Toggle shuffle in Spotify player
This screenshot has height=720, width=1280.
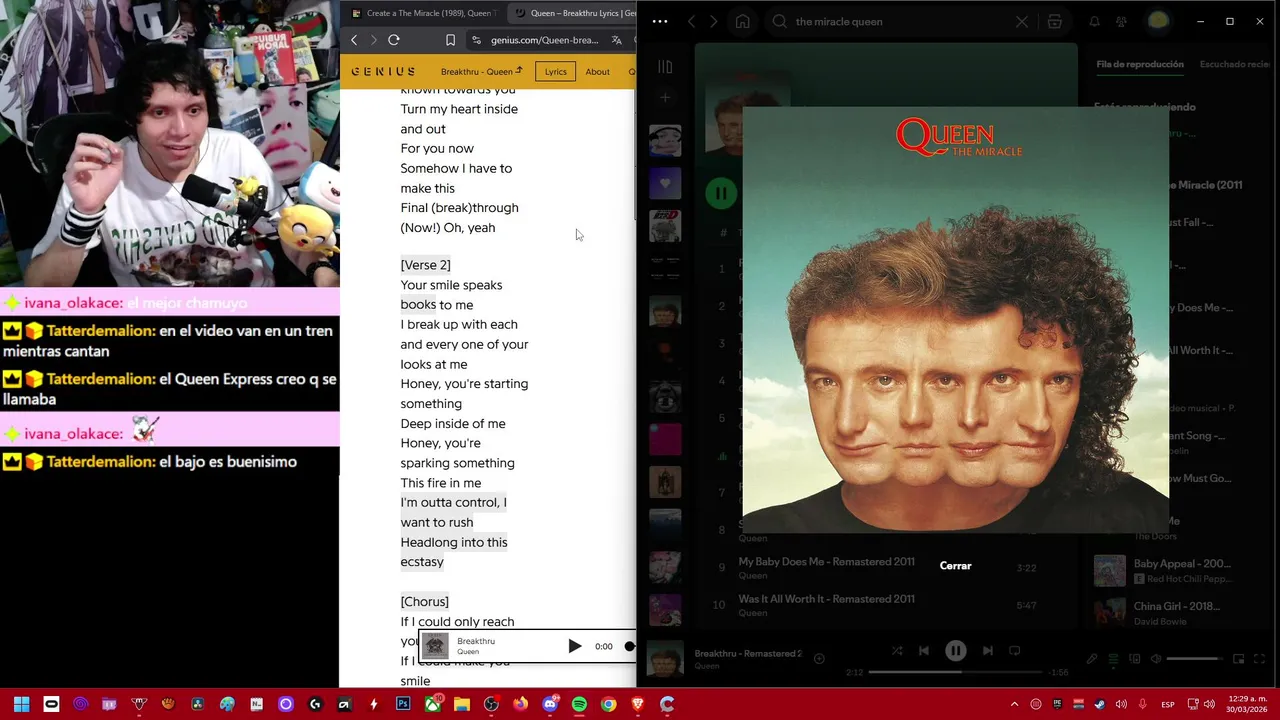point(897,651)
